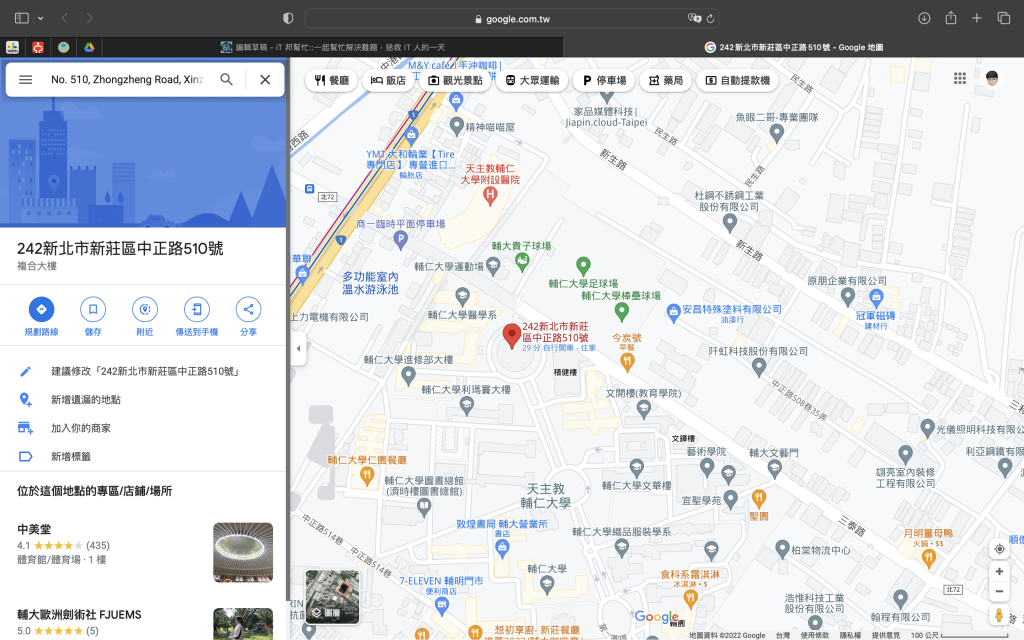Select the 藥局 pharmacy filter chip

point(665,80)
